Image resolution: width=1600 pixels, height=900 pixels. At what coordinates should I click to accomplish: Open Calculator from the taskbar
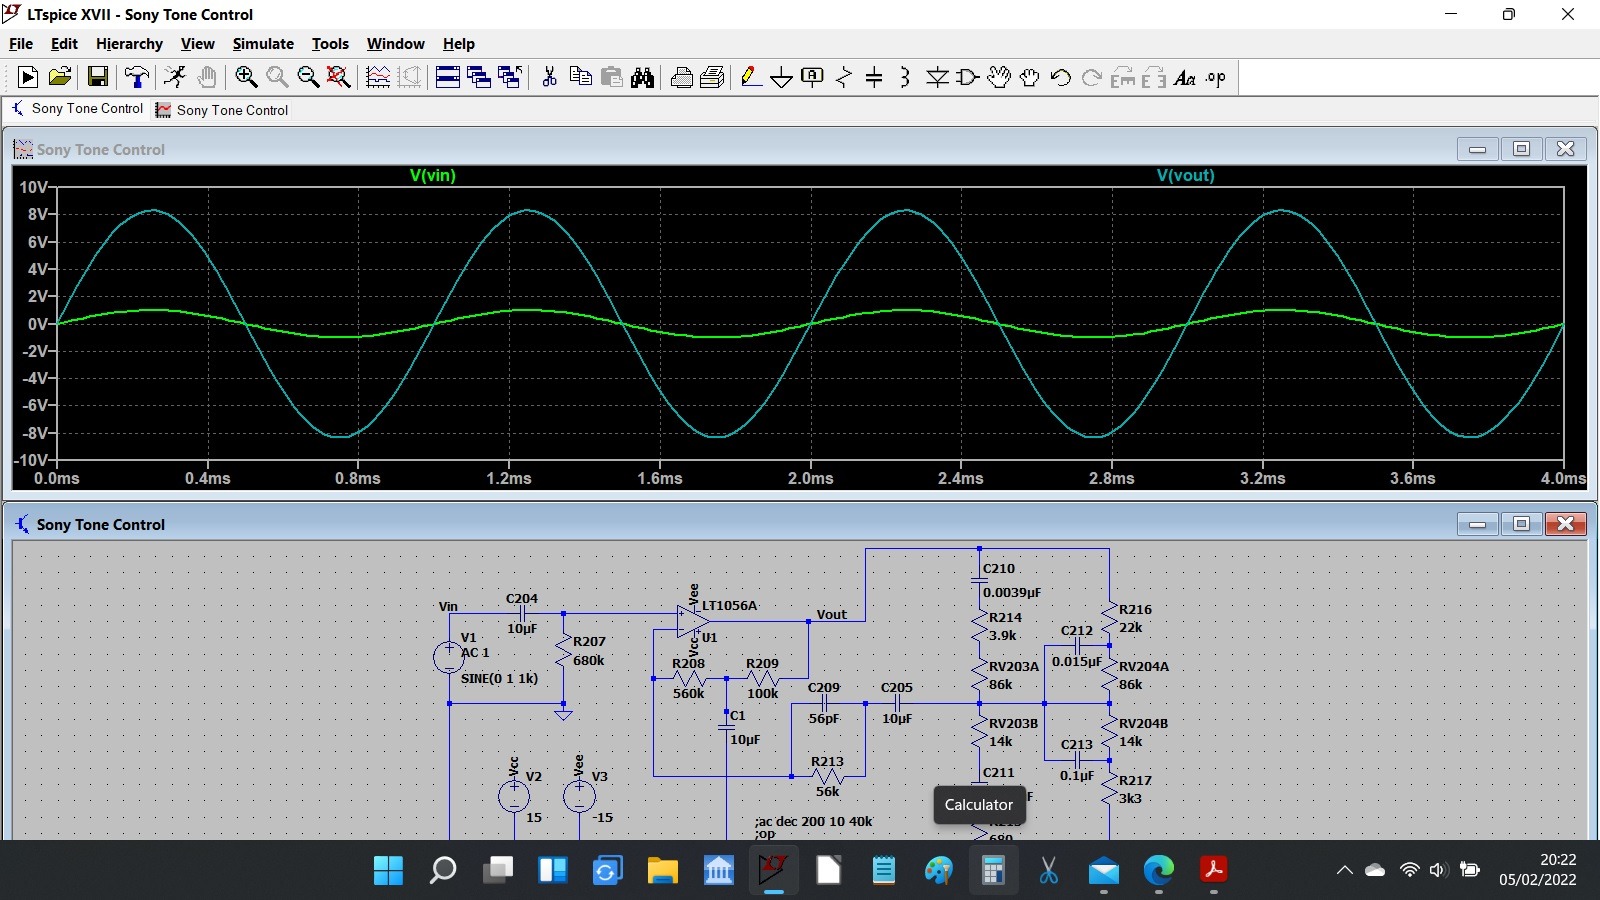(x=993, y=871)
